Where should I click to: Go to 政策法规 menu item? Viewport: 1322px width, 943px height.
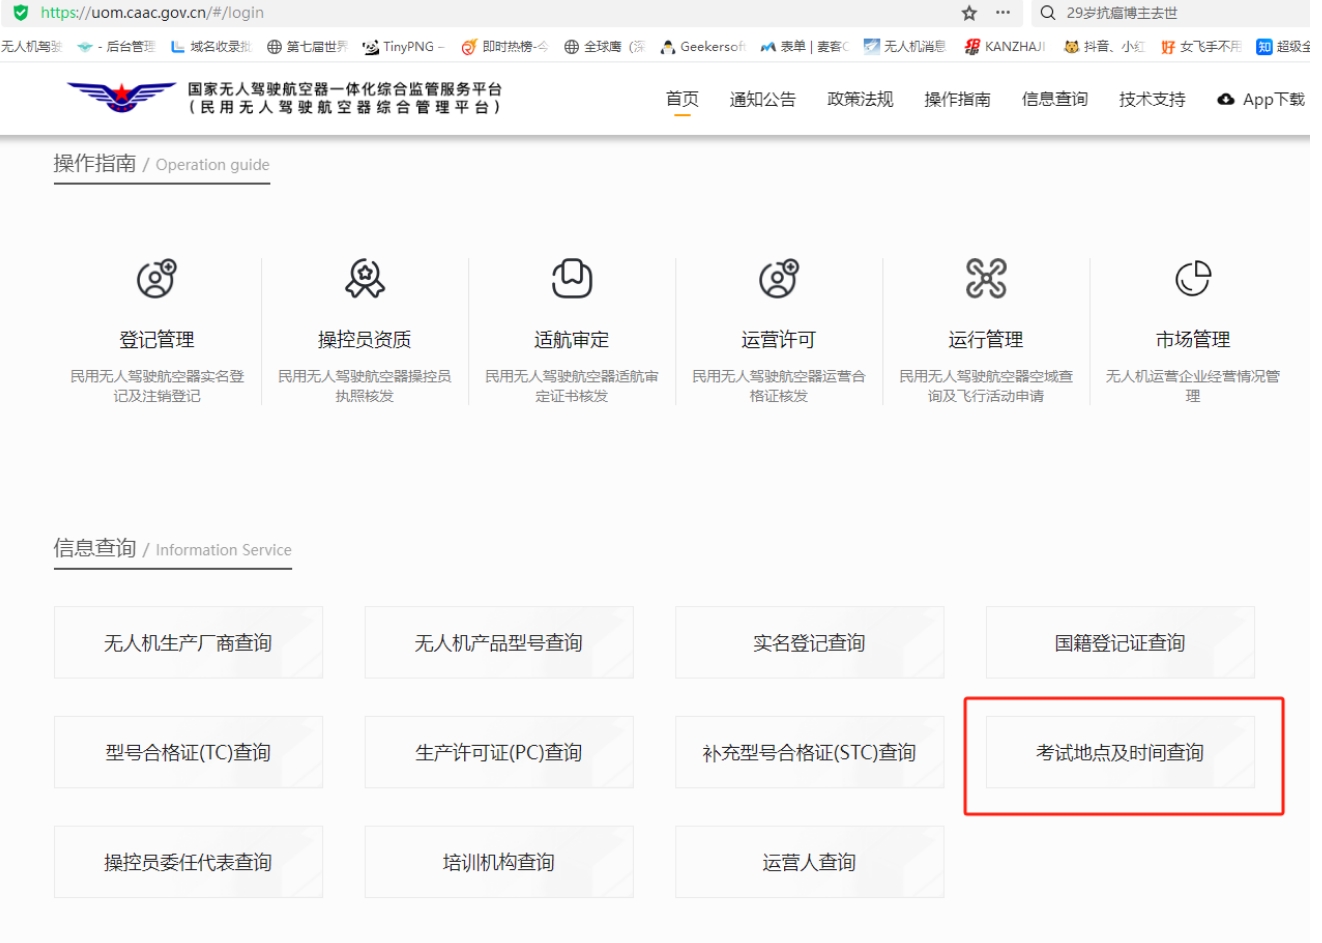pos(860,99)
